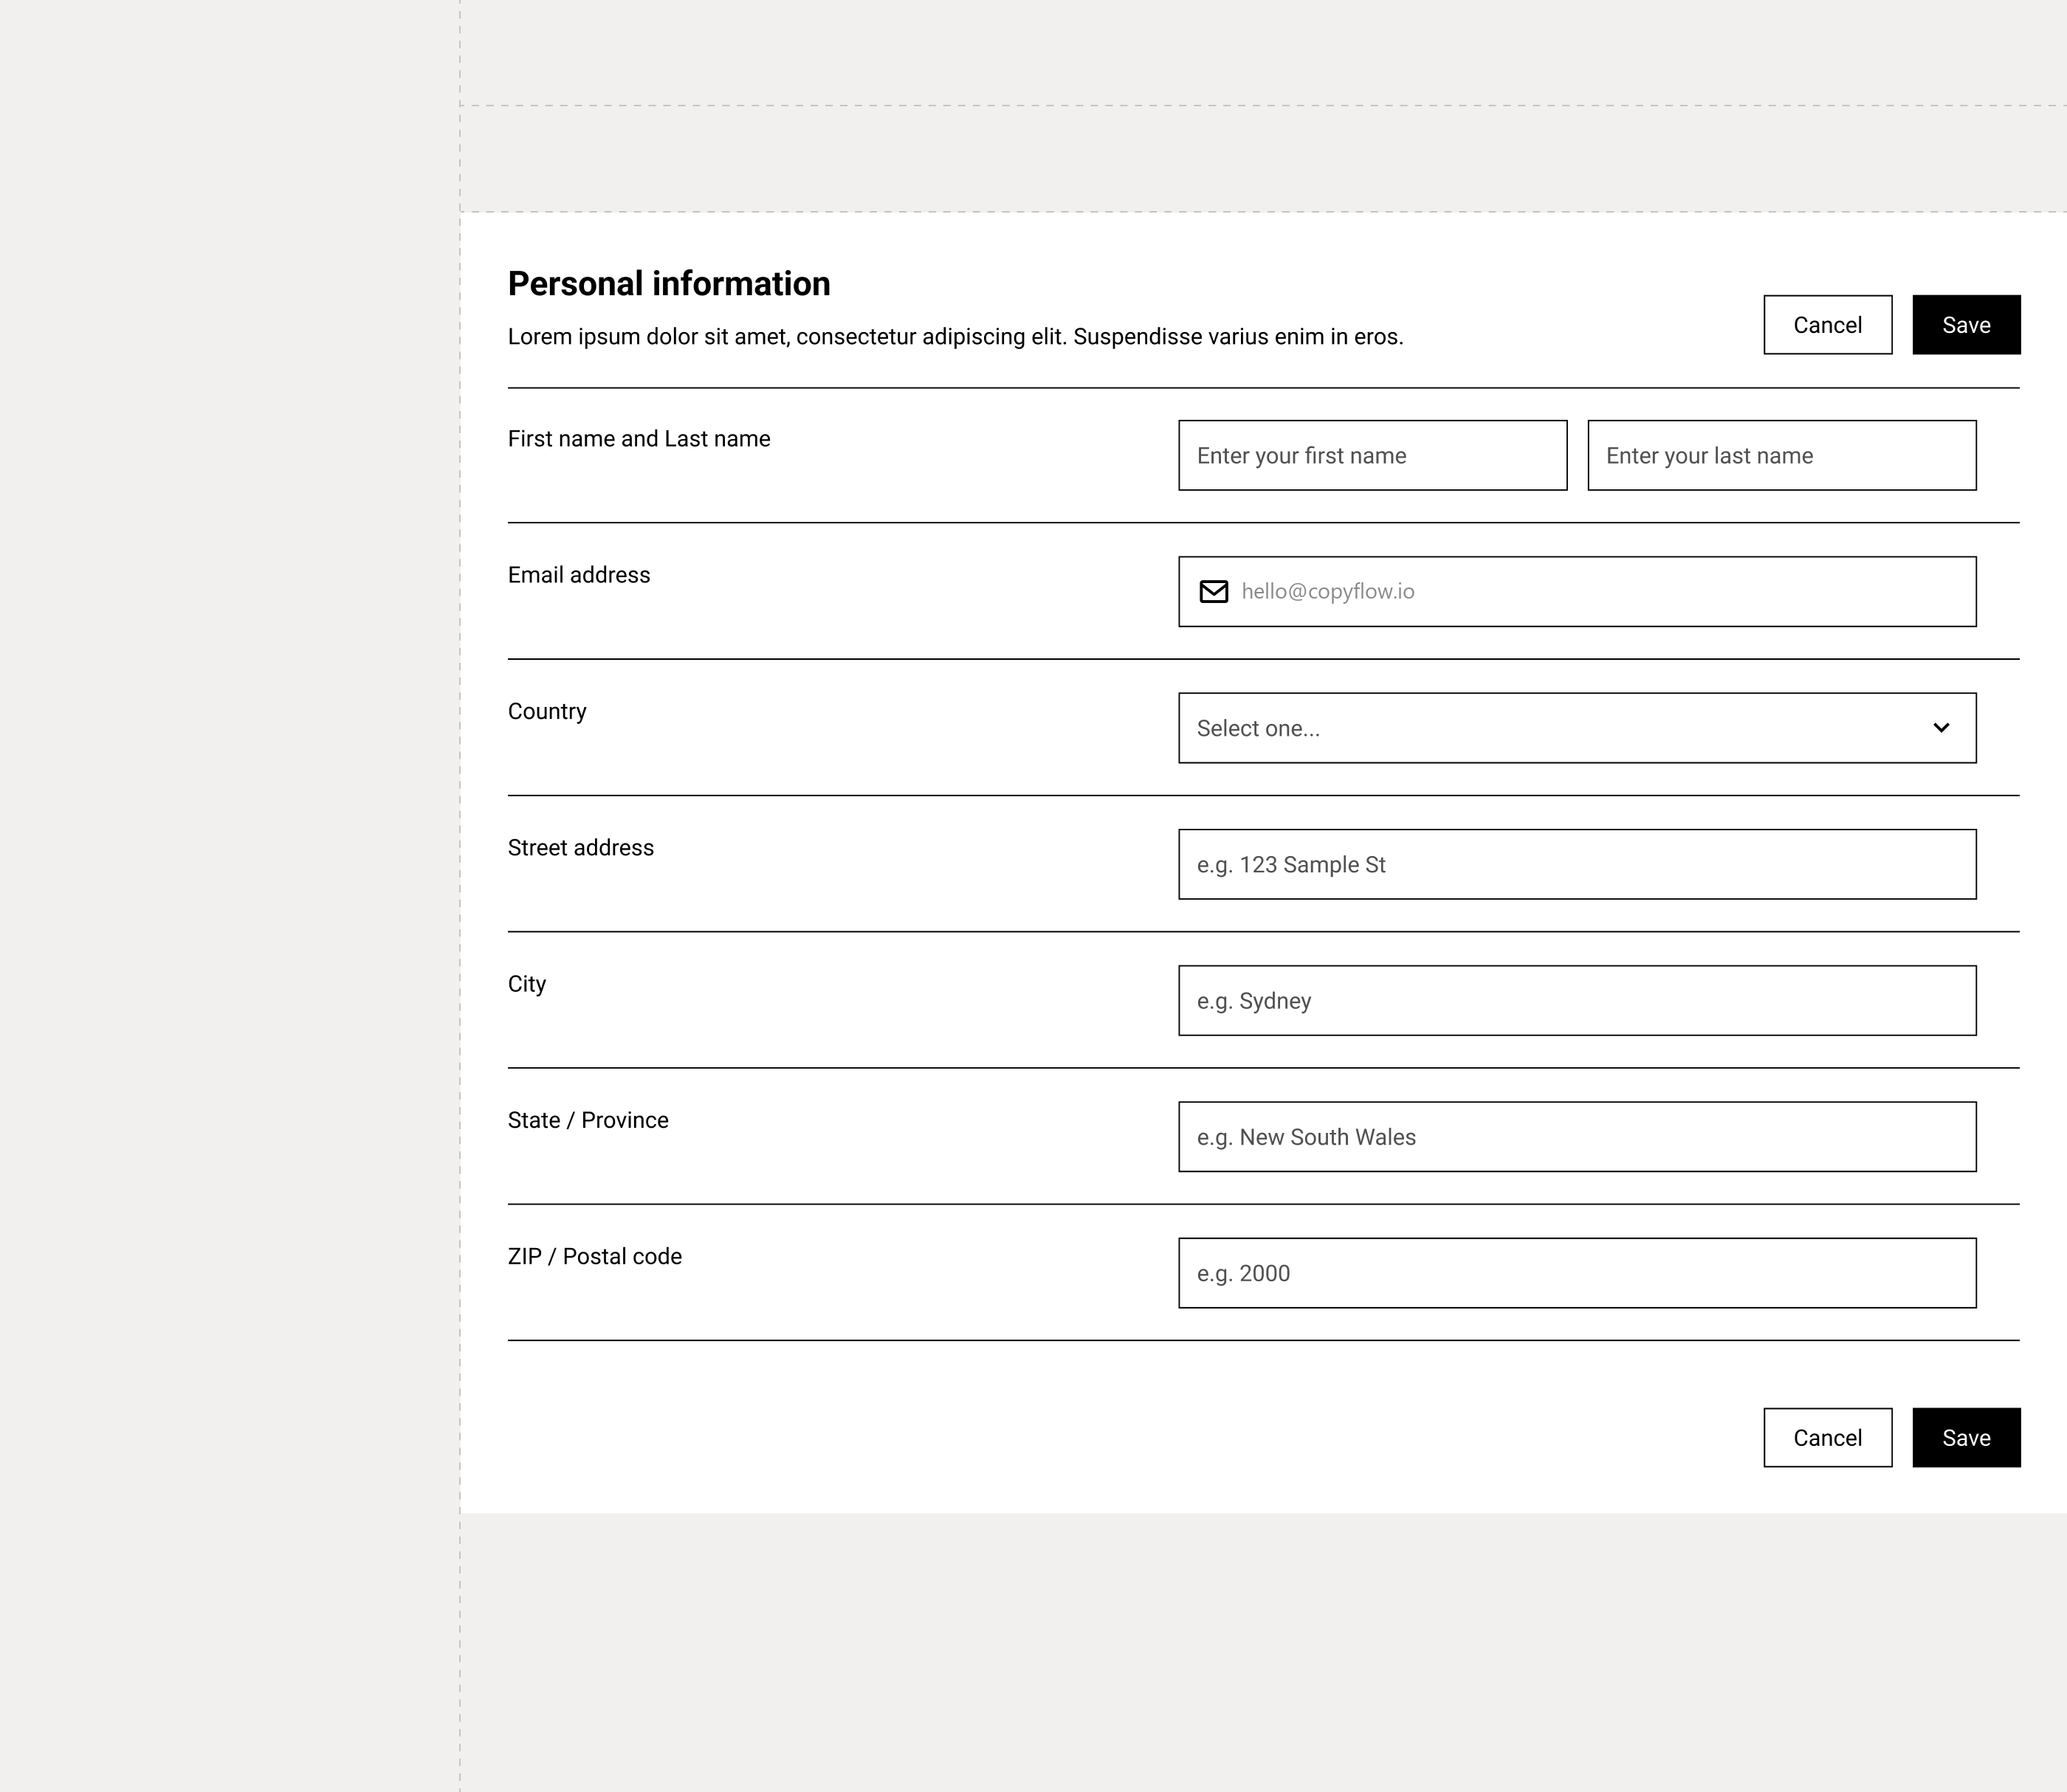Image resolution: width=2067 pixels, height=1792 pixels.
Task: Focus the State / Province input field
Action: pyautogui.click(x=1577, y=1137)
